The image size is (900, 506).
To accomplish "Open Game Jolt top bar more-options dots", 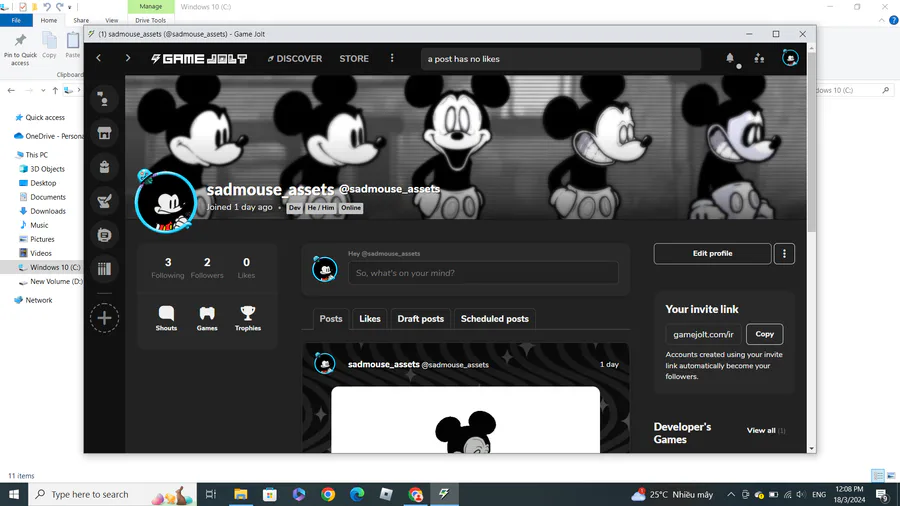I will click(392, 58).
